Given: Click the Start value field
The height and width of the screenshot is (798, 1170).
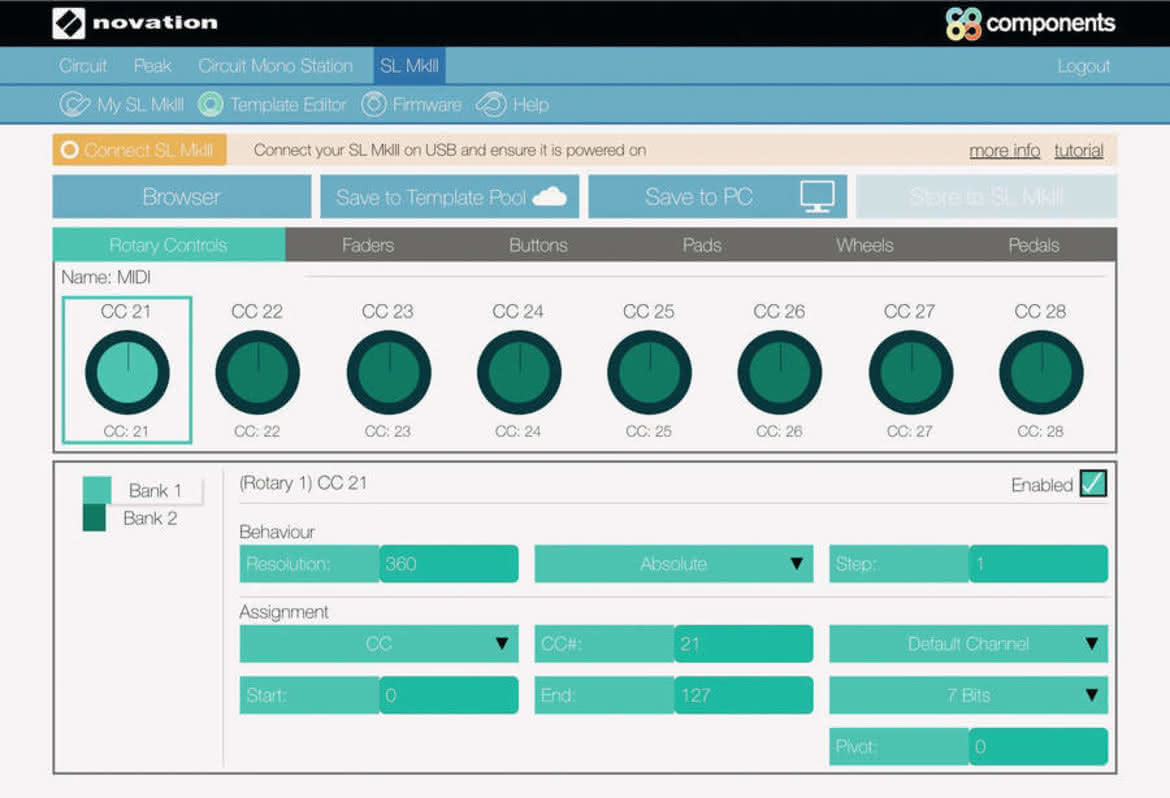Looking at the screenshot, I should tap(448, 695).
